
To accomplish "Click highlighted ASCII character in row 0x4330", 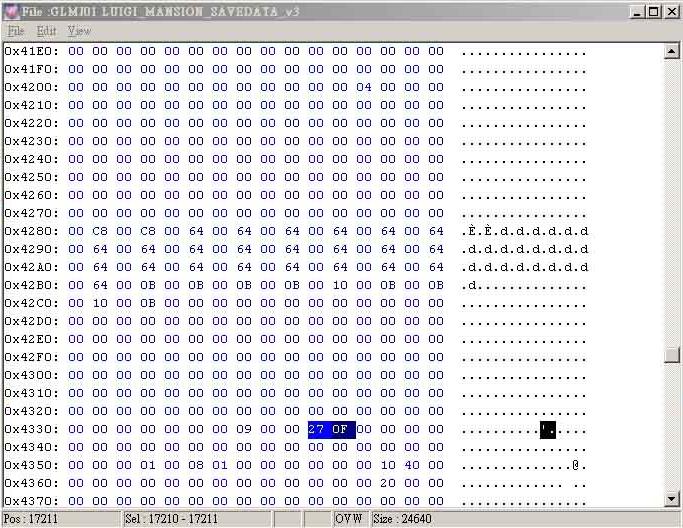I will 548,430.
